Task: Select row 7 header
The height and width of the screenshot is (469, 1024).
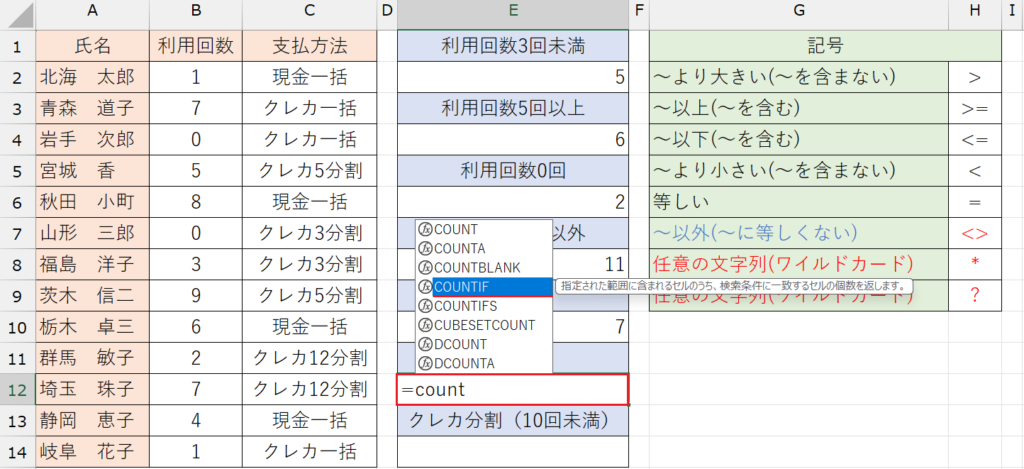Action: click(18, 233)
